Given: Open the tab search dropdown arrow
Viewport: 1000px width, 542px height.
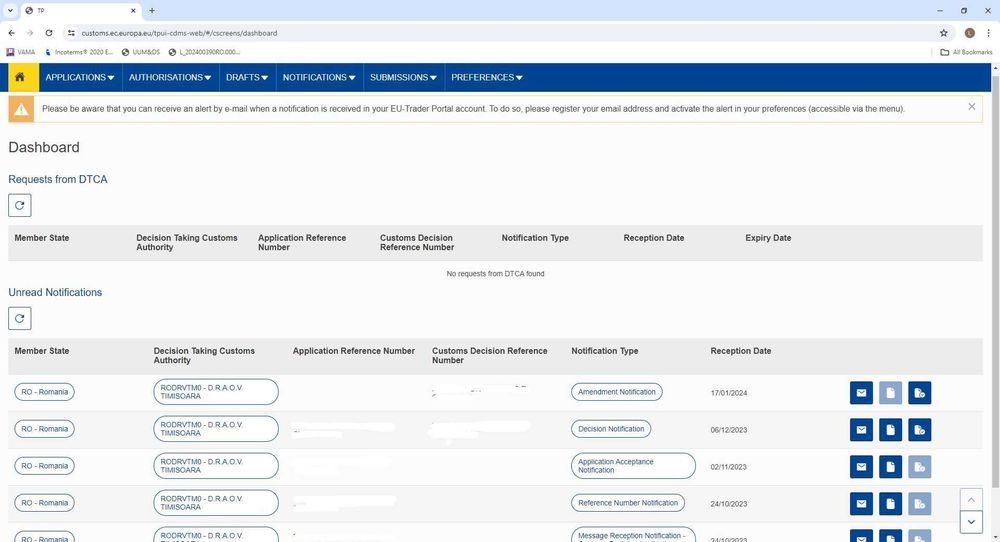Looking at the screenshot, I should pyautogui.click(x=10, y=11).
